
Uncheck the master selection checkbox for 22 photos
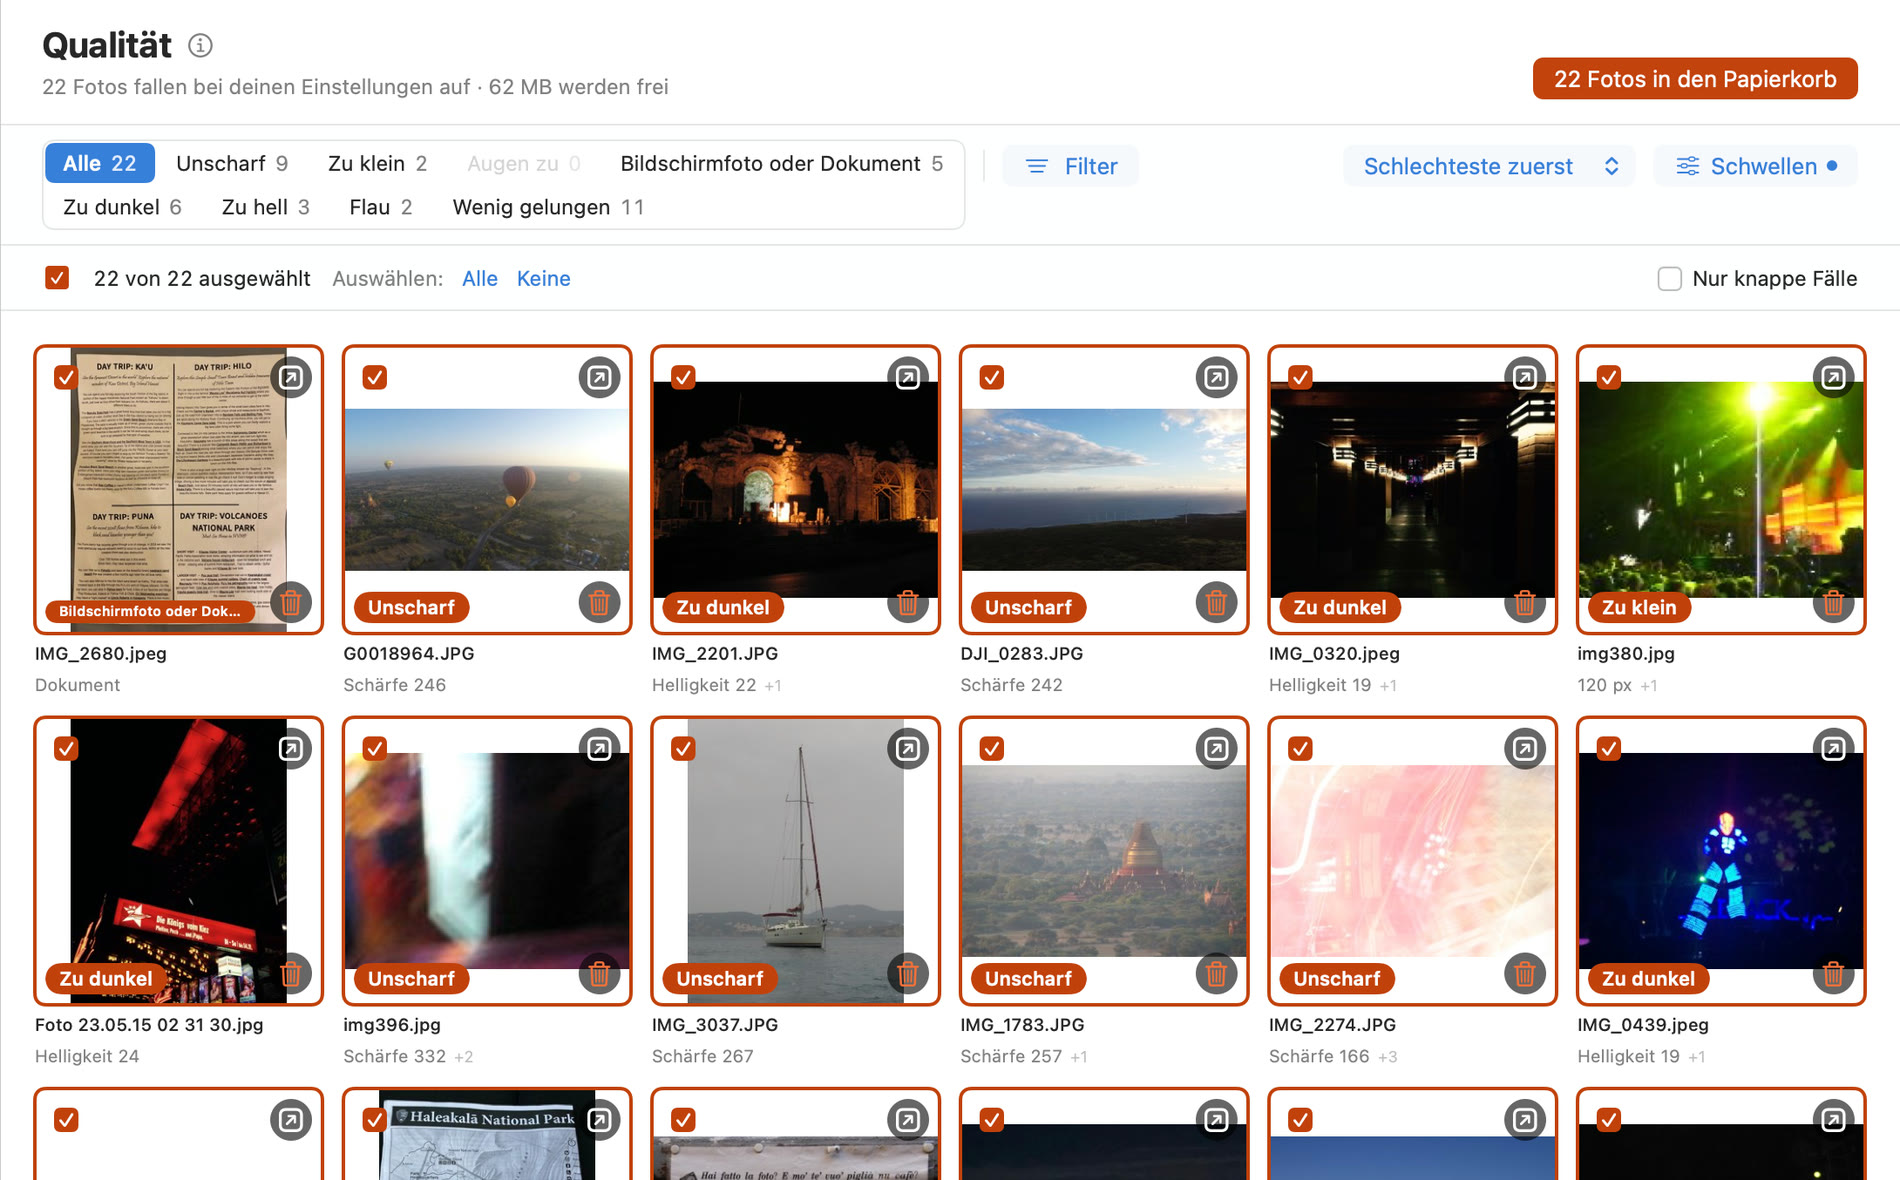(57, 278)
